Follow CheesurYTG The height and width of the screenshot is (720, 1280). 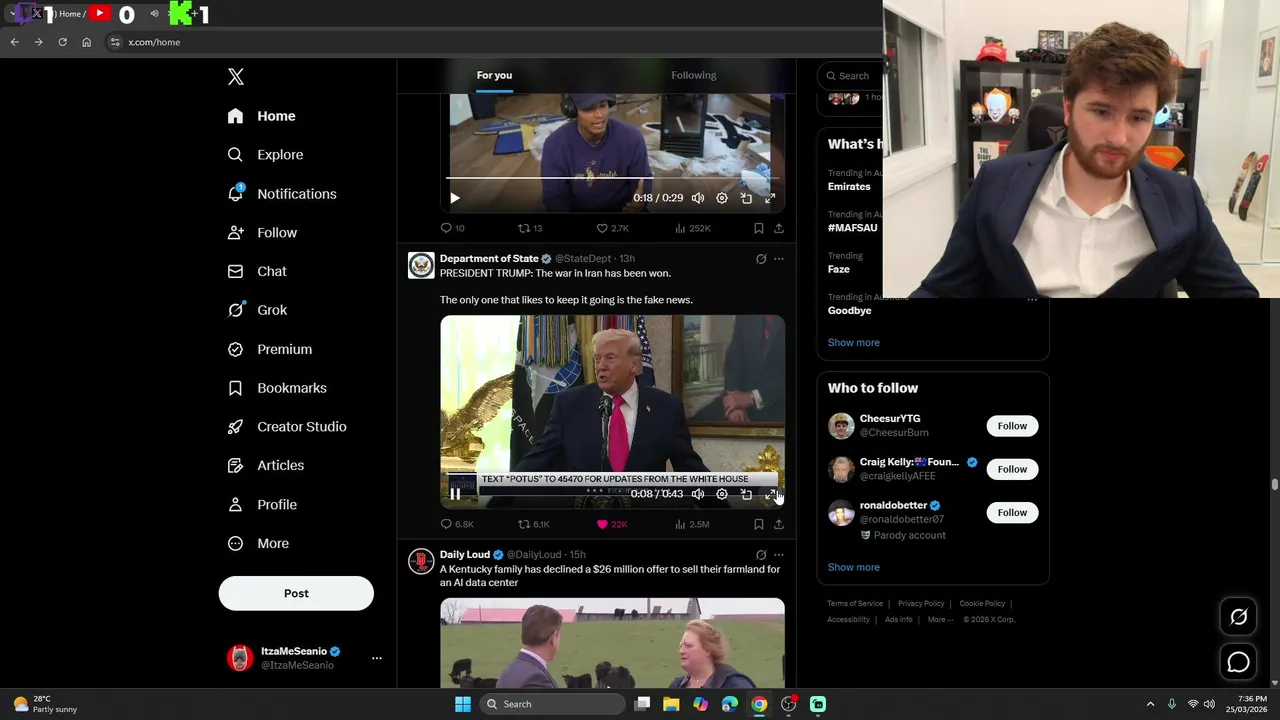[x=1012, y=426]
